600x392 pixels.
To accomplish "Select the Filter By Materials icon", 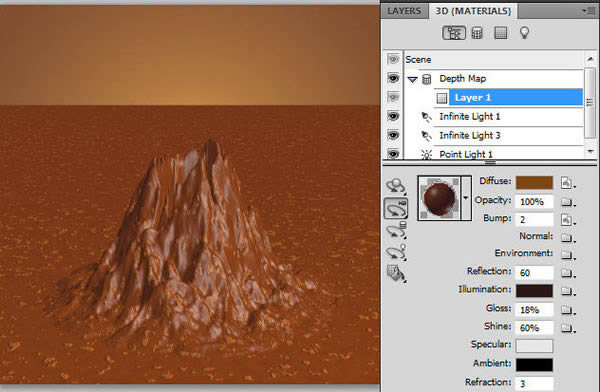I will [501, 33].
